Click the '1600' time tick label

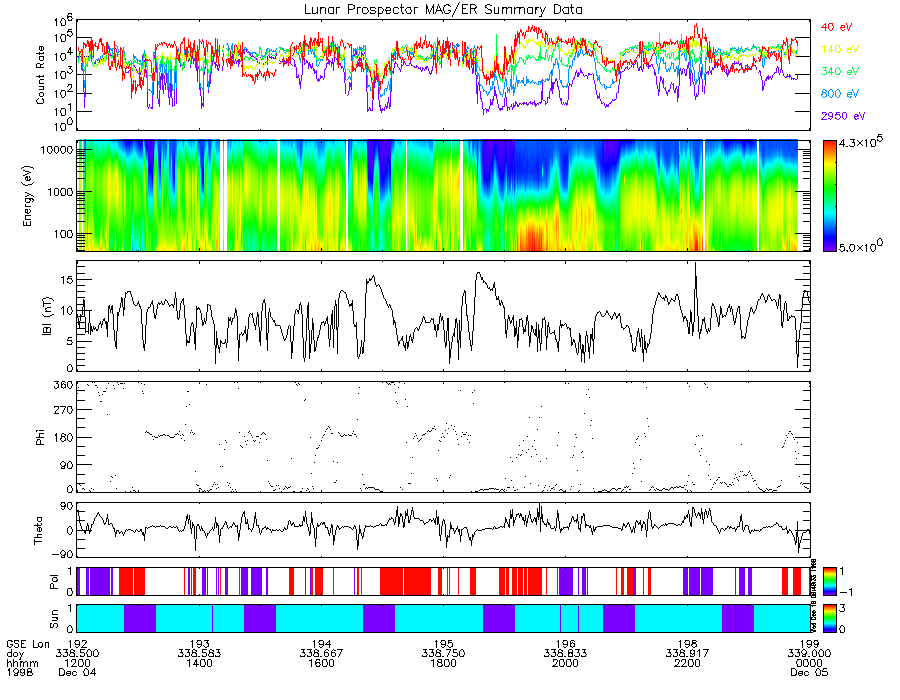pyautogui.click(x=321, y=663)
